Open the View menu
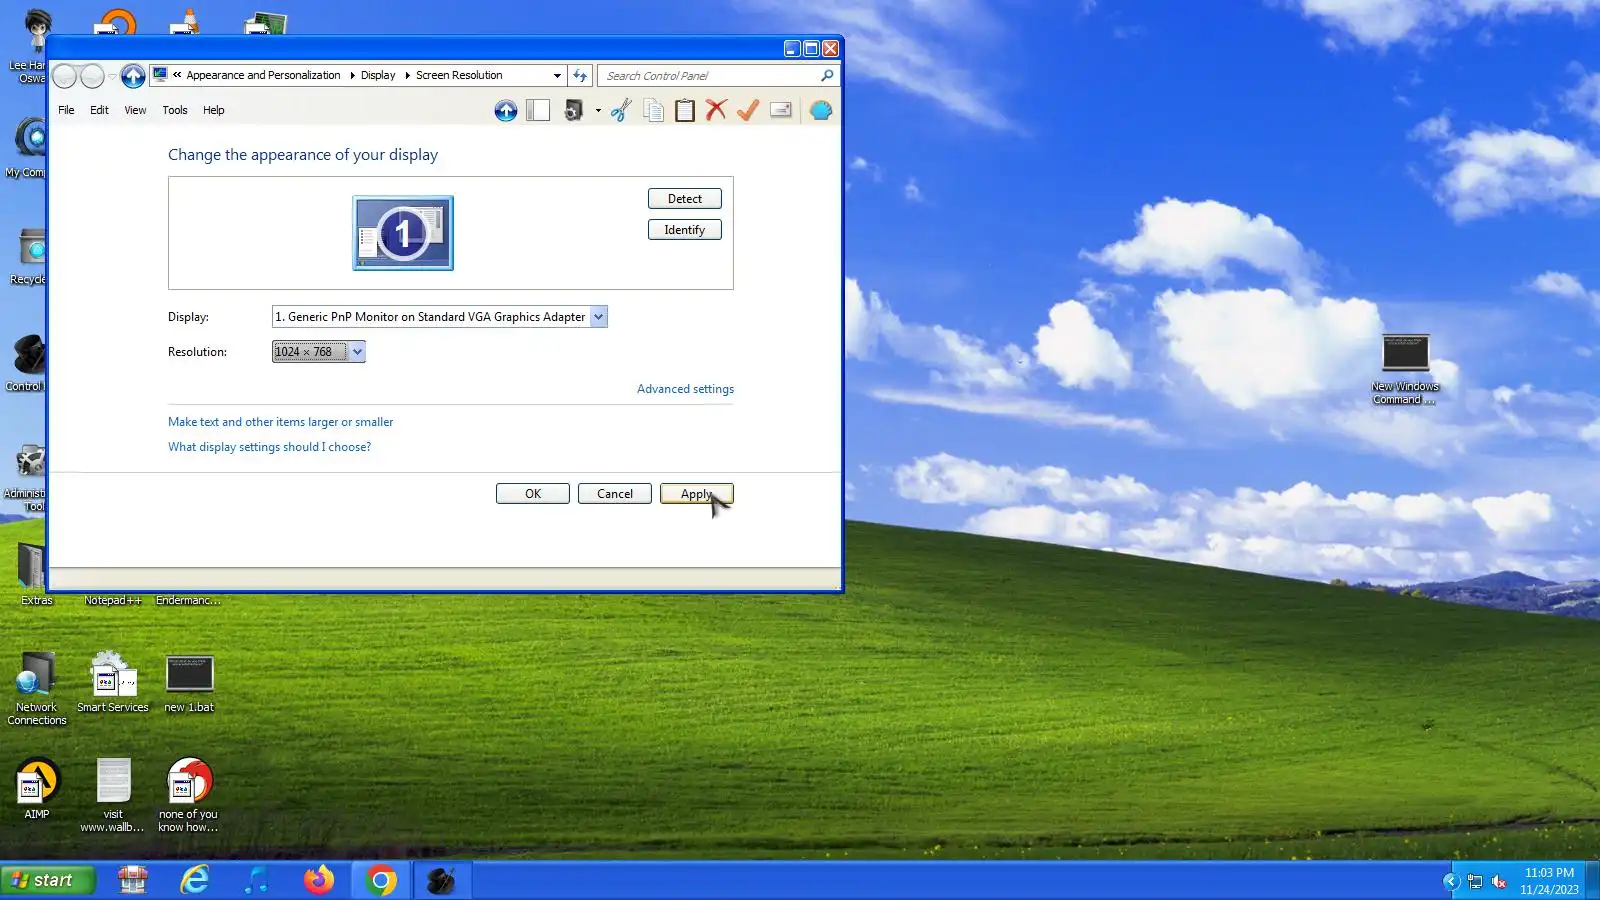The width and height of the screenshot is (1600, 900). coord(135,111)
